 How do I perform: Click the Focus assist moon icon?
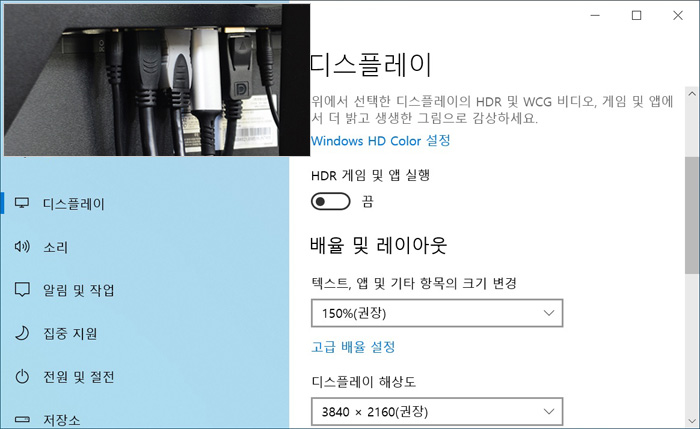[22, 333]
